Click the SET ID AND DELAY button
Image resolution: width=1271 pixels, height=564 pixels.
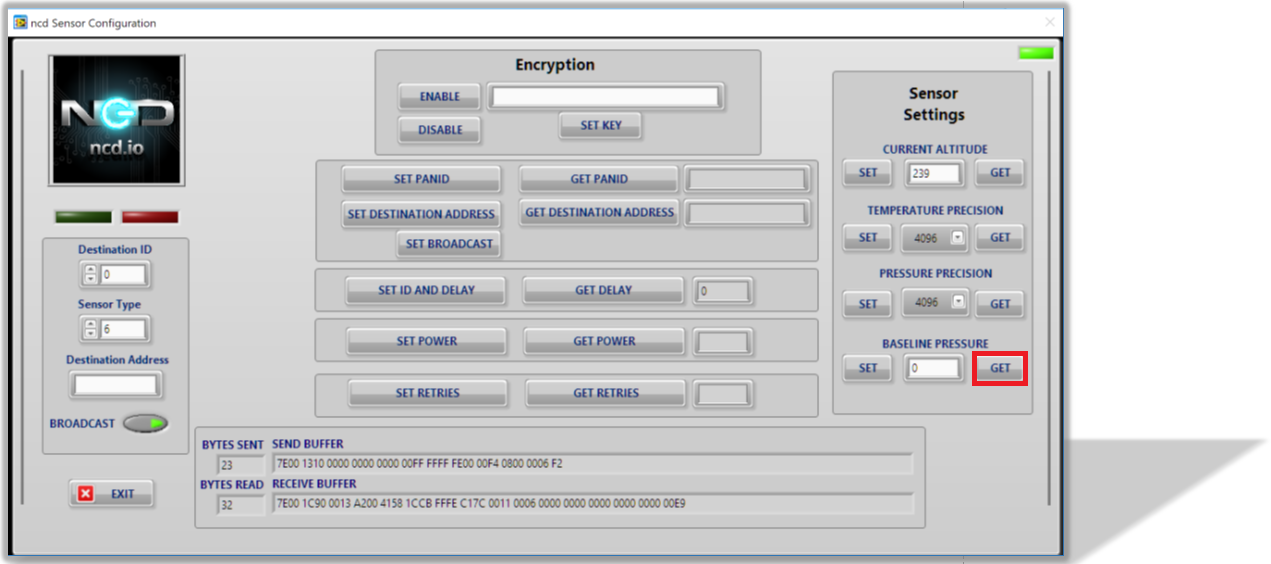tap(426, 291)
